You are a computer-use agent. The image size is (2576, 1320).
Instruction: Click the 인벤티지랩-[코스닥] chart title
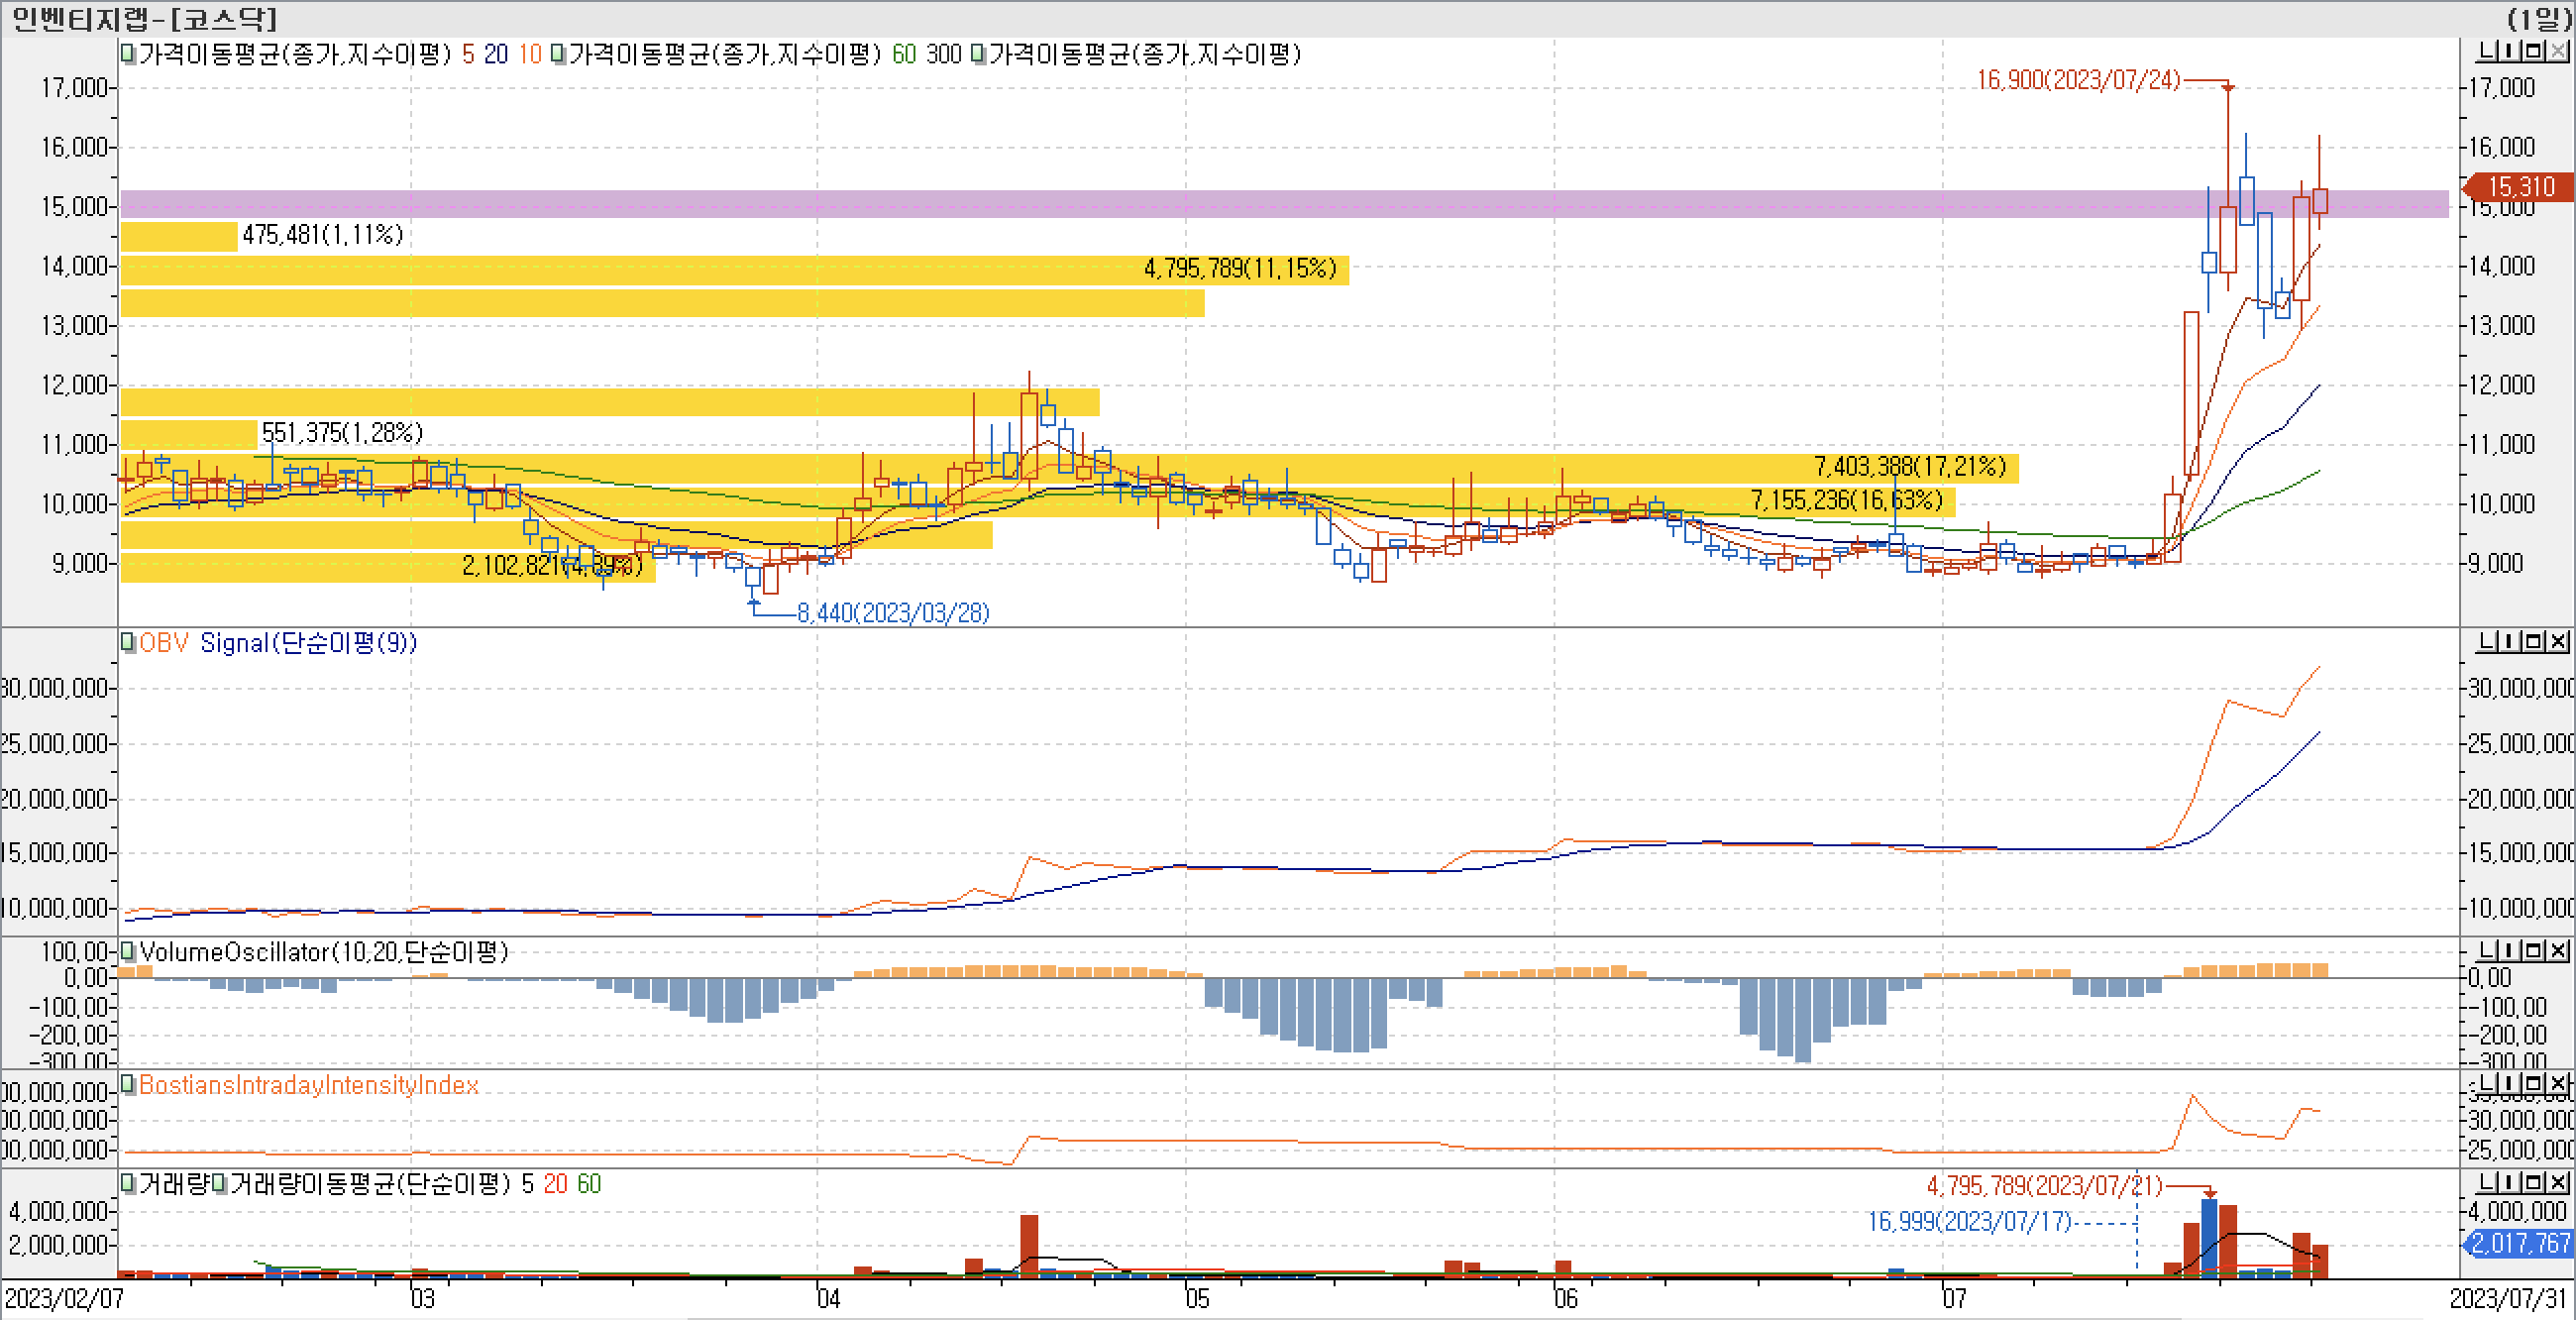tap(144, 19)
